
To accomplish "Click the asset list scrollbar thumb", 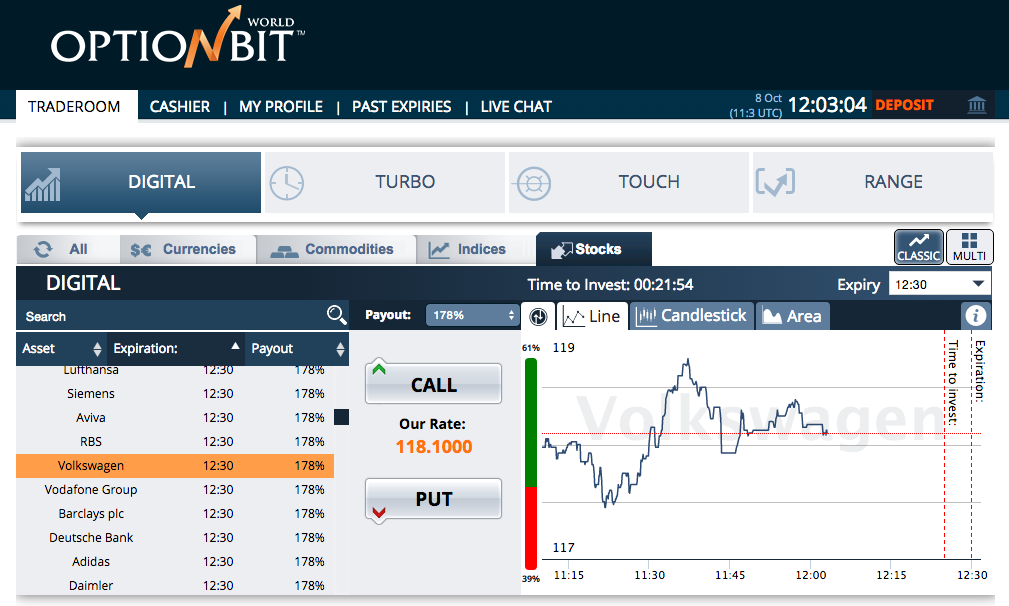I will [x=341, y=418].
